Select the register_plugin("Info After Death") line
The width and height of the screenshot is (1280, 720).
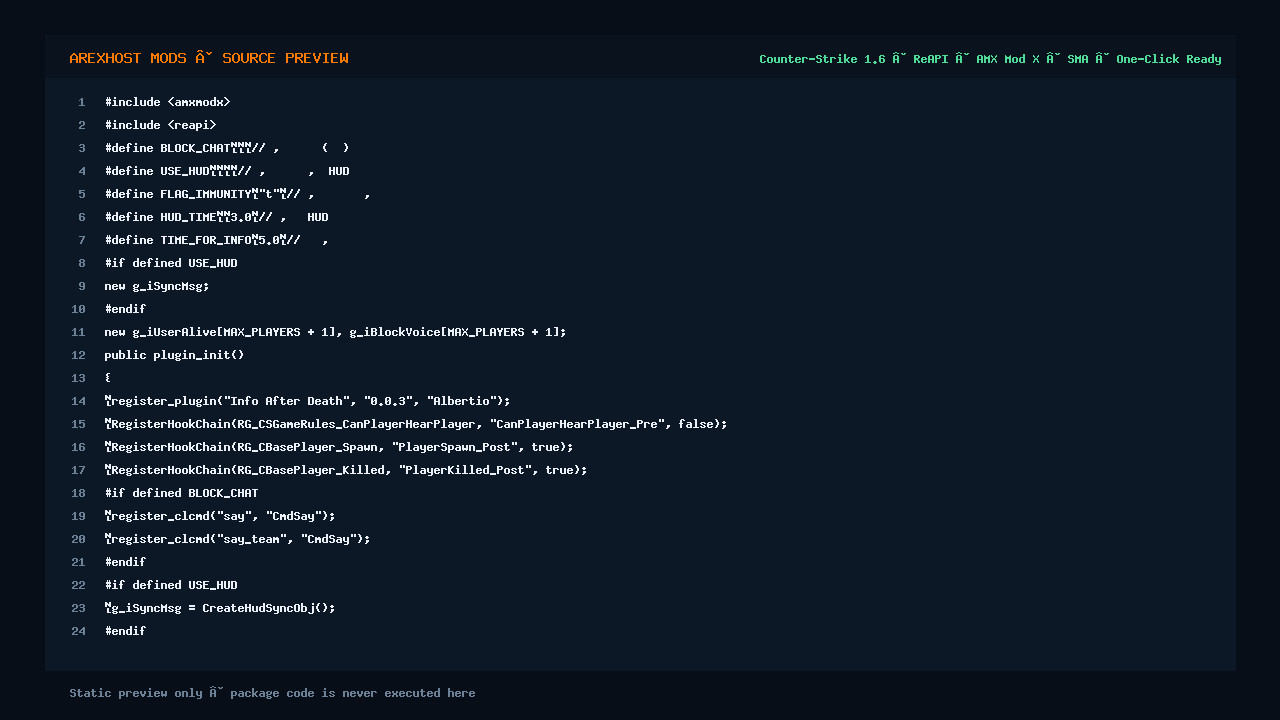point(308,401)
